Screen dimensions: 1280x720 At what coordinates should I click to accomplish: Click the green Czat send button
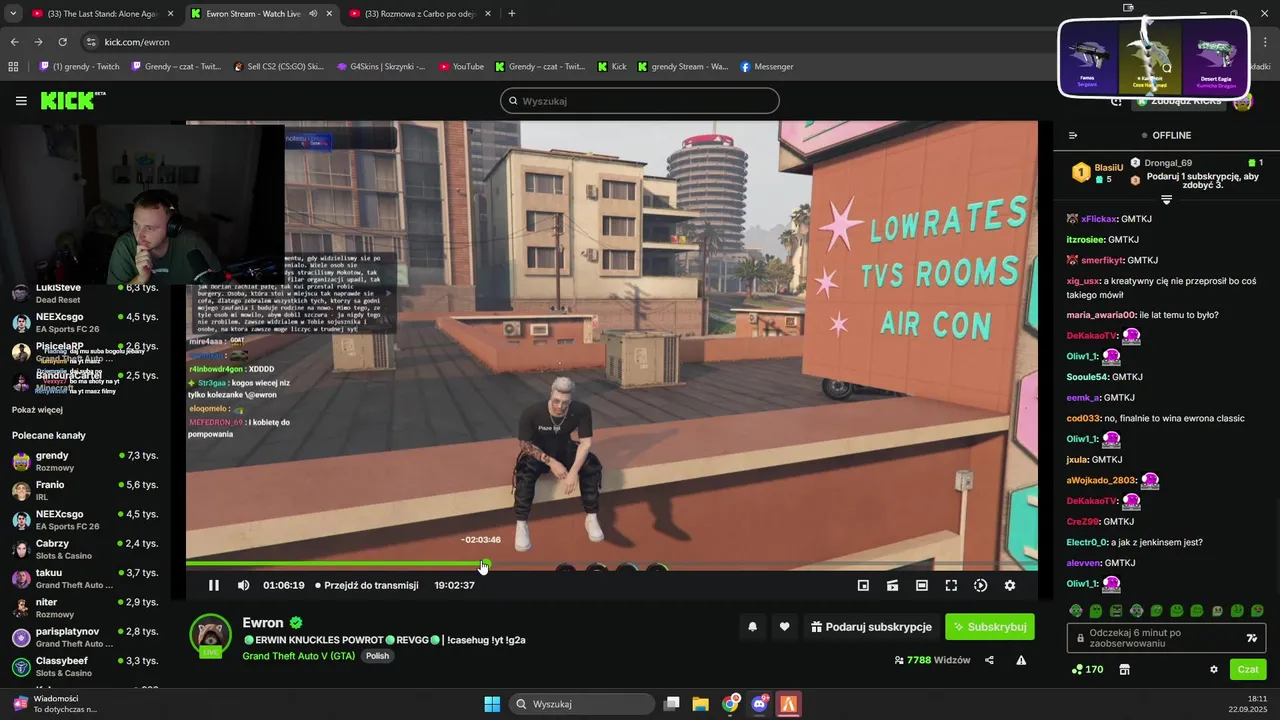point(1248,669)
